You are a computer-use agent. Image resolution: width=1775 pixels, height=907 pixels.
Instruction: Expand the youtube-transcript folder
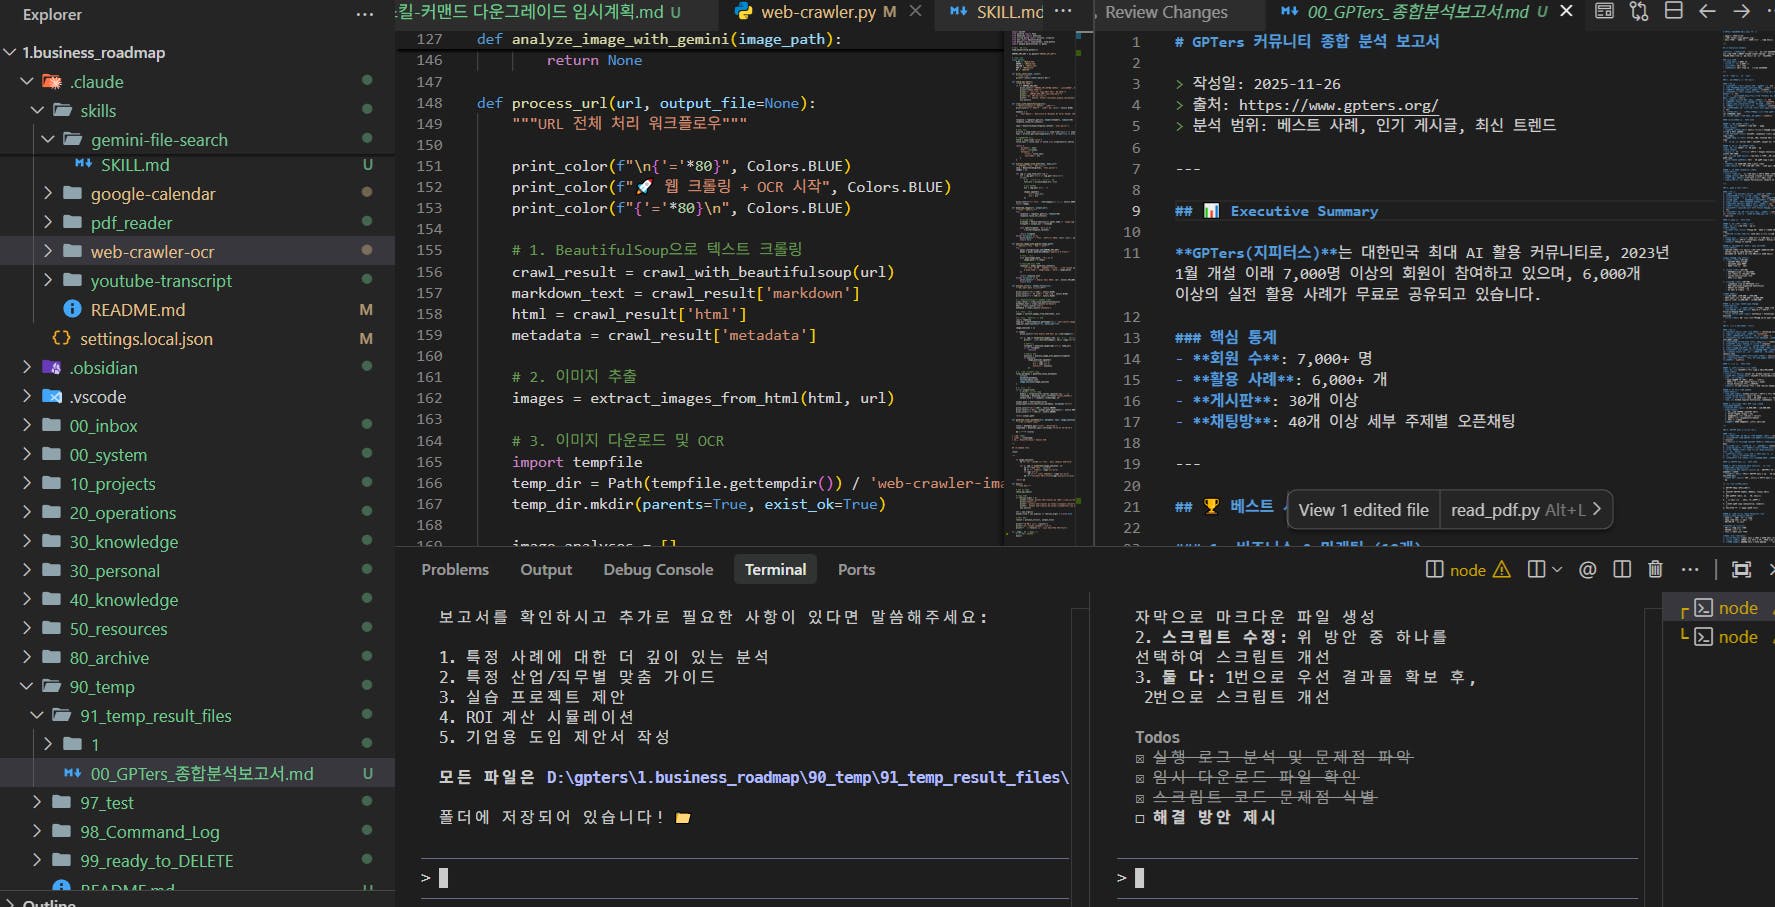tap(48, 280)
